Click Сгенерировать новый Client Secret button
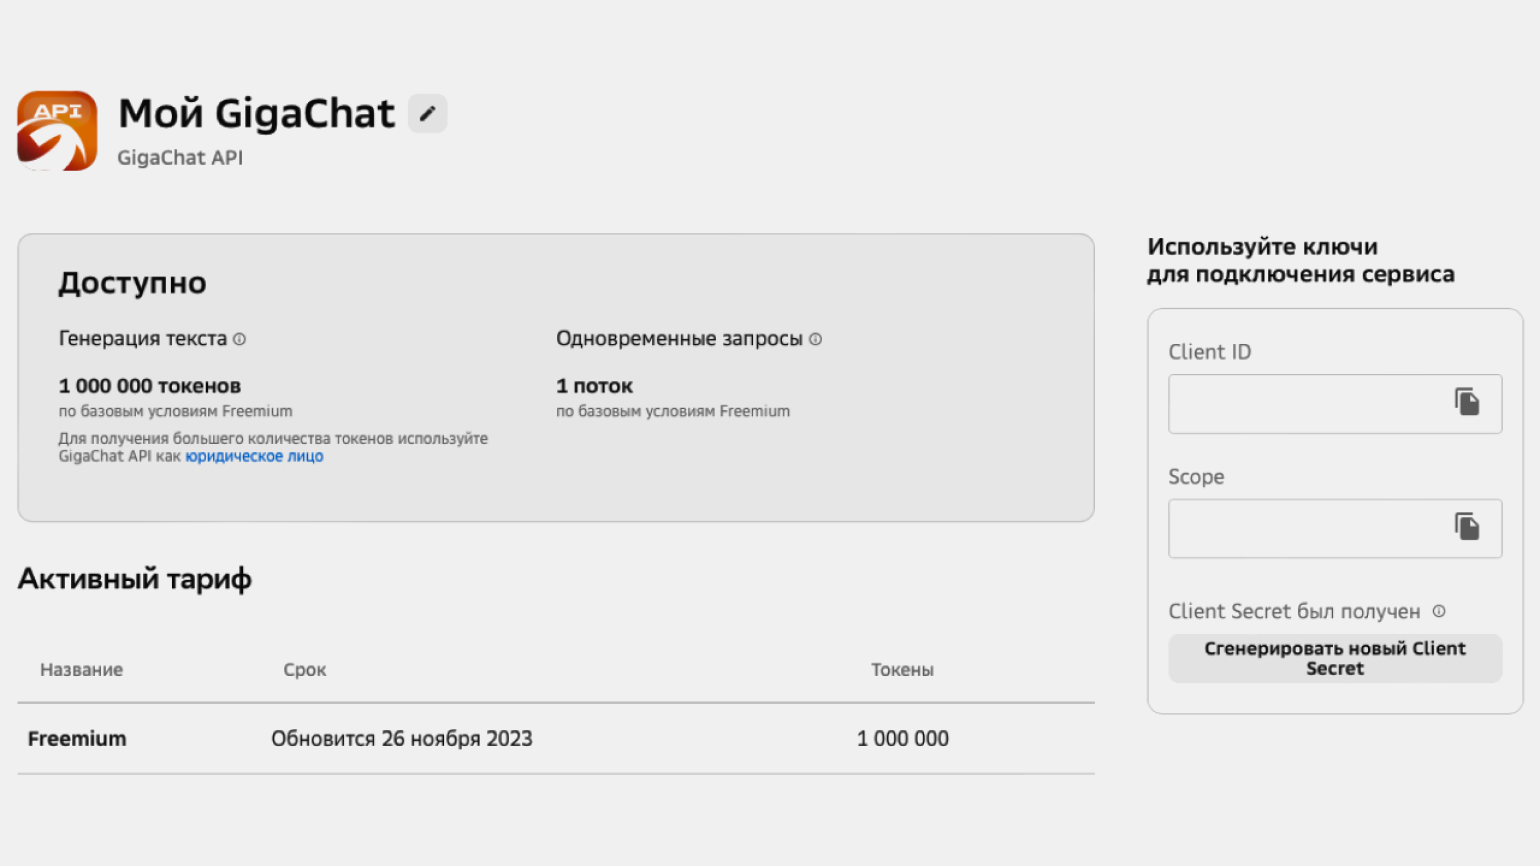Screen dimensions: 1540x866 [1335, 658]
